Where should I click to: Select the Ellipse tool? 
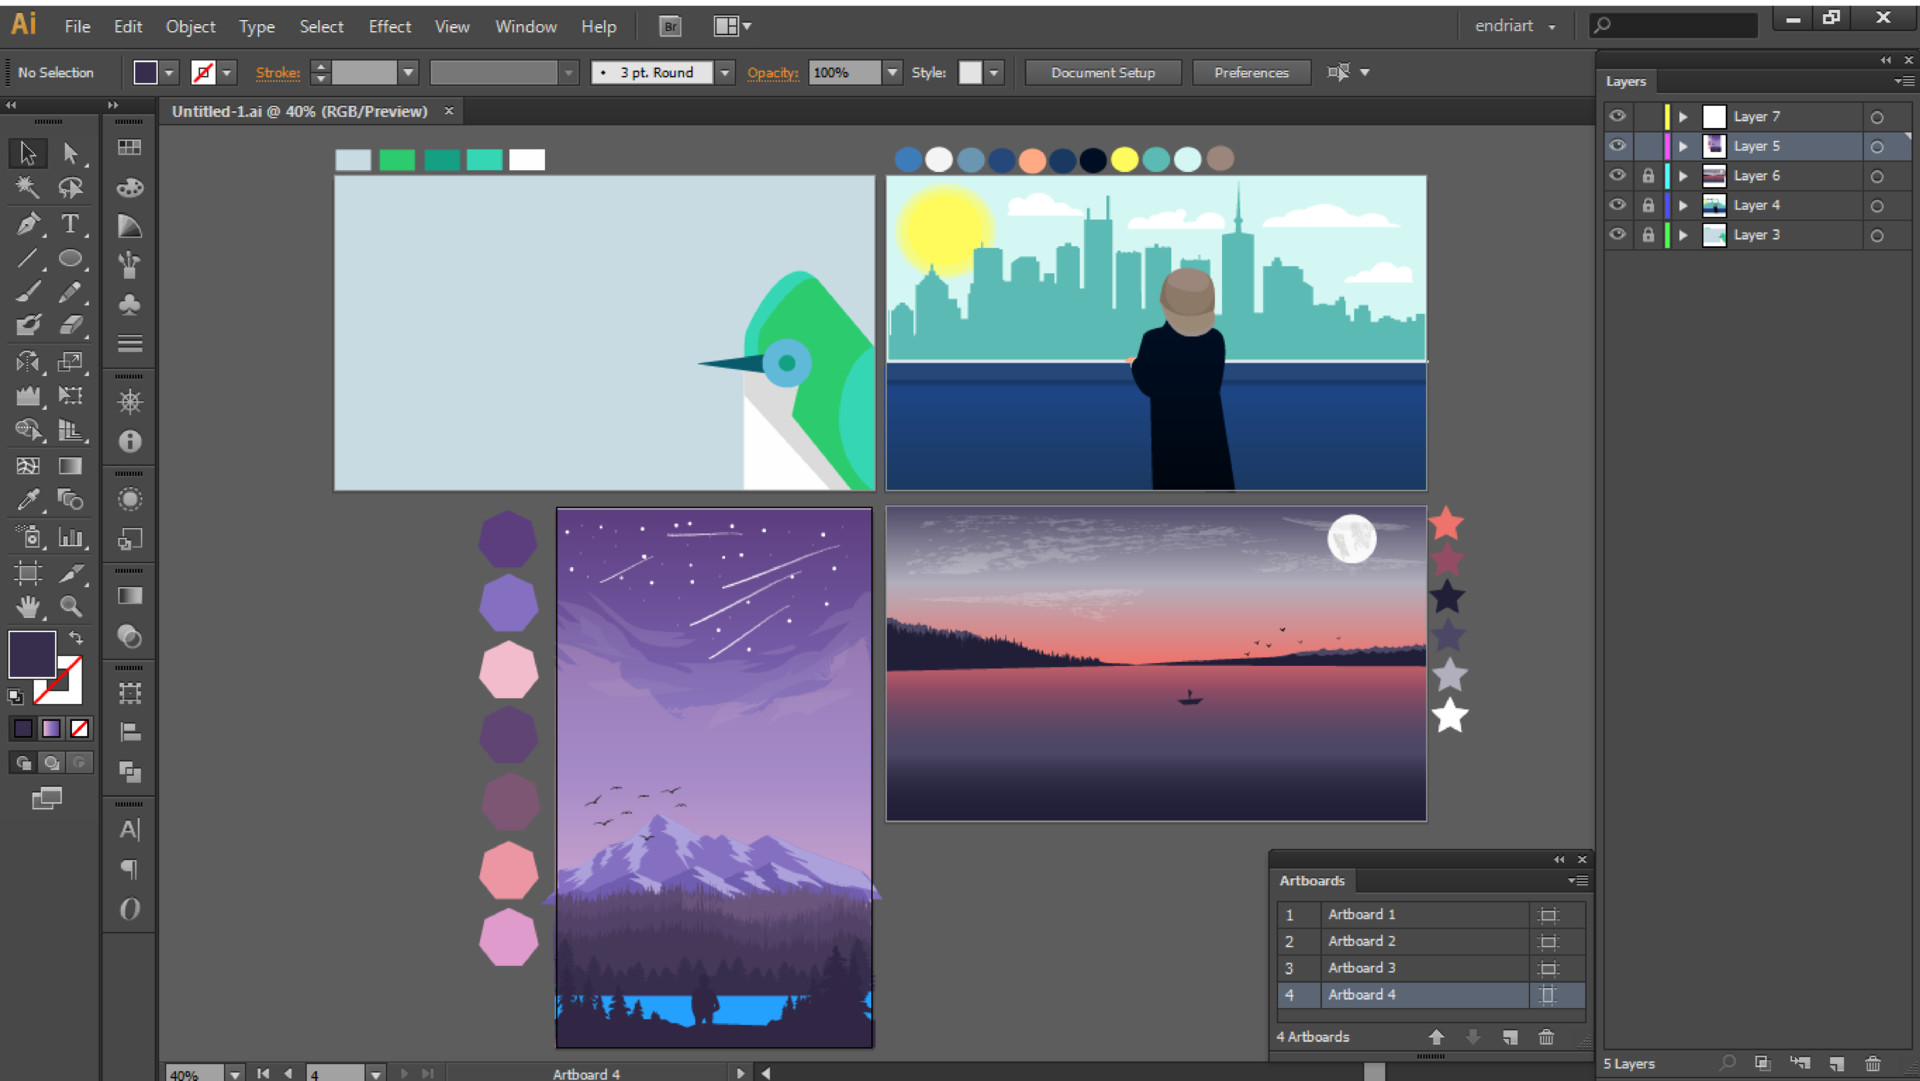(x=70, y=259)
